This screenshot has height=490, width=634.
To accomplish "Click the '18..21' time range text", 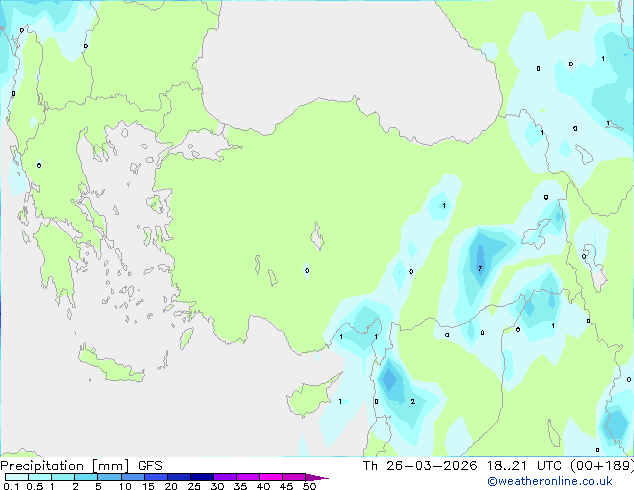I will click(507, 466).
